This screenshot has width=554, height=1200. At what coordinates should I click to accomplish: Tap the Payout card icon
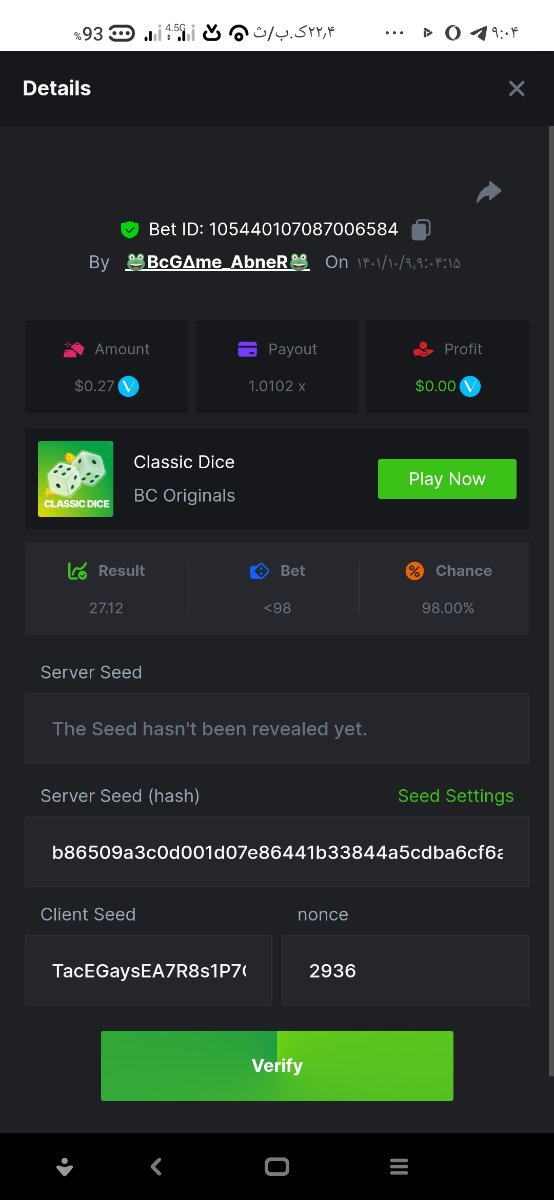pos(248,349)
